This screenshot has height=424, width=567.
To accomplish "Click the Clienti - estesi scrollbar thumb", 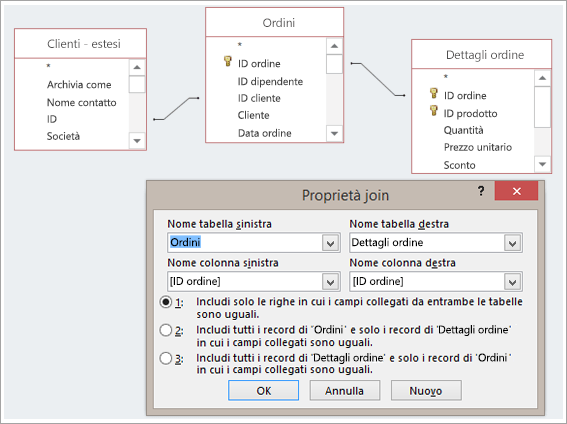I will [137, 84].
